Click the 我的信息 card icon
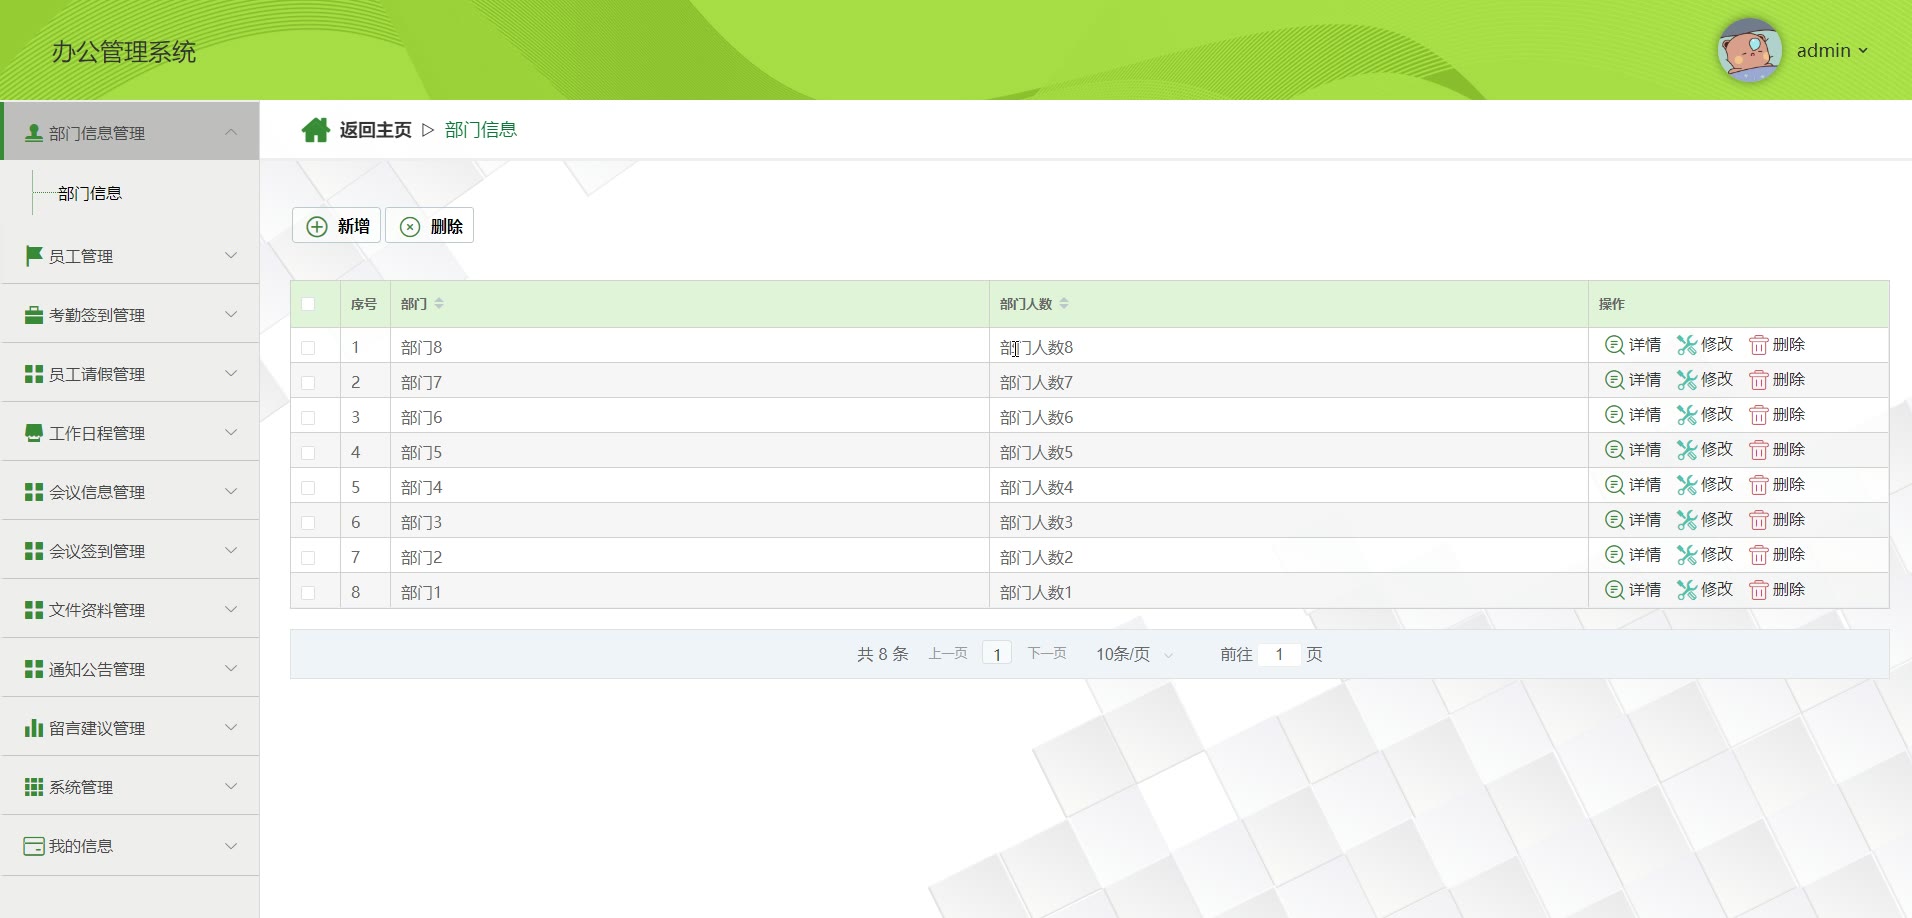 click(x=34, y=846)
